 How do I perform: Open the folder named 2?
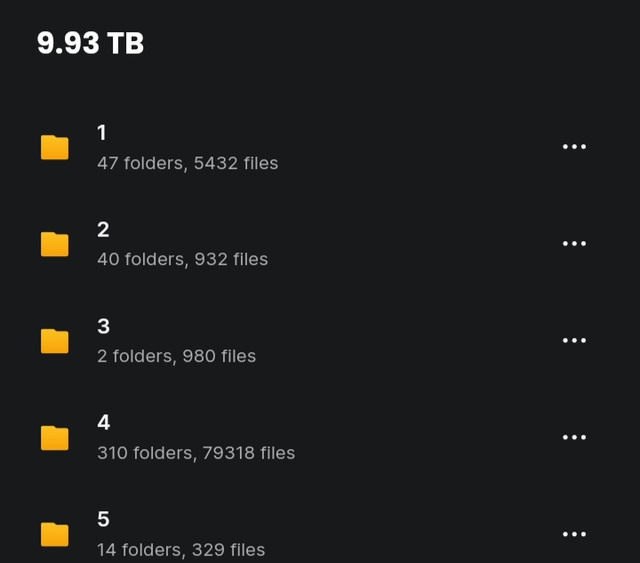click(x=103, y=230)
